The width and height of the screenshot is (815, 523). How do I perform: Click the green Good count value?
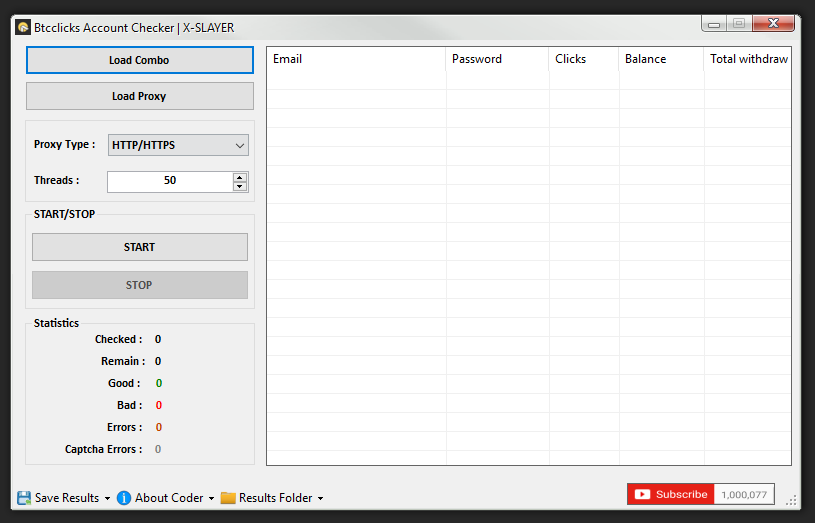159,383
